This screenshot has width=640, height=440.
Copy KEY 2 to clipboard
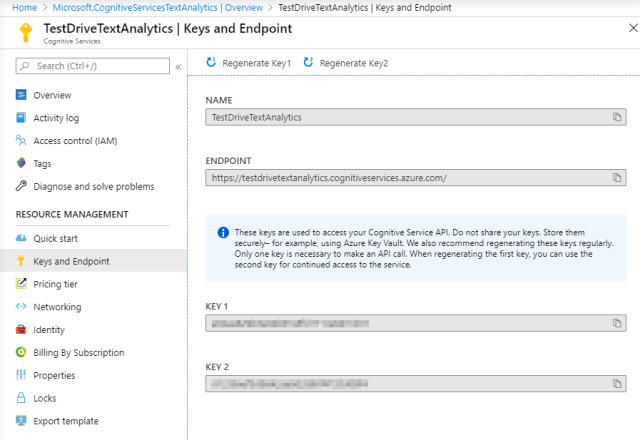pos(617,384)
